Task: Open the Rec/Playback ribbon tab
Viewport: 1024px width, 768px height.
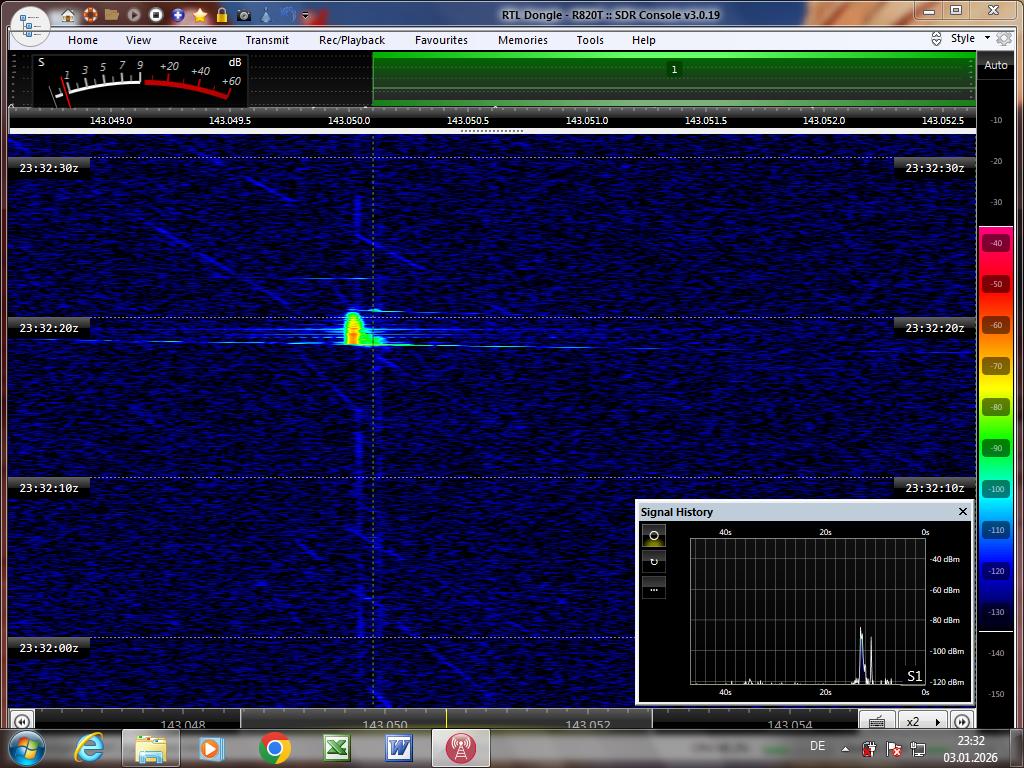Action: pyautogui.click(x=352, y=40)
